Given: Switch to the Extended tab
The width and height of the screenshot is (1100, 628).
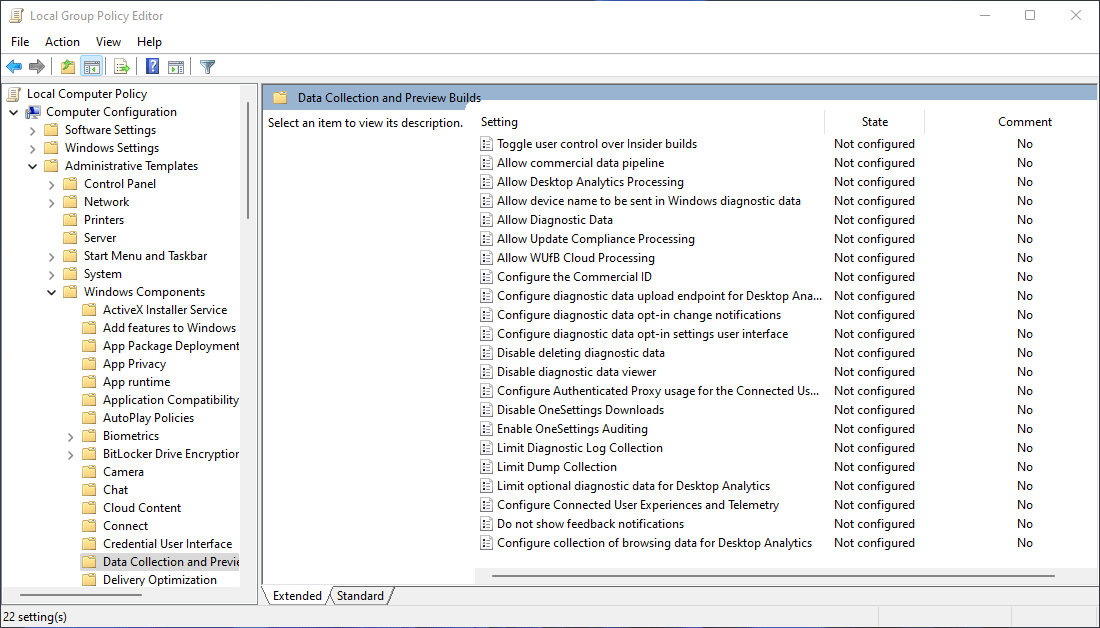Looking at the screenshot, I should [x=297, y=596].
